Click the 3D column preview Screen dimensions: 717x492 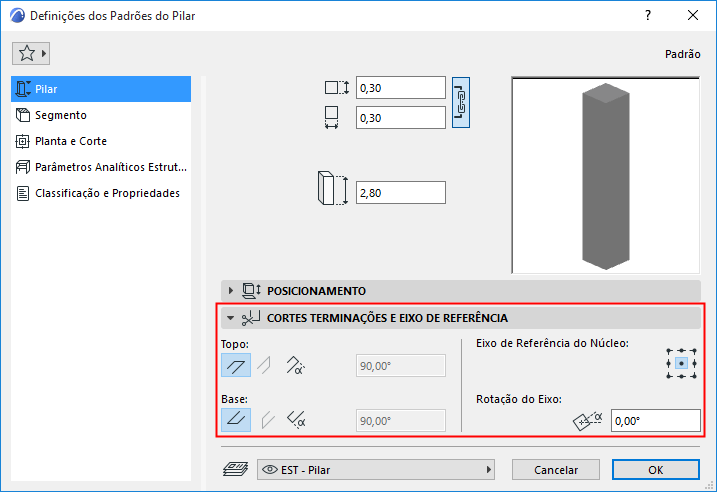click(605, 176)
